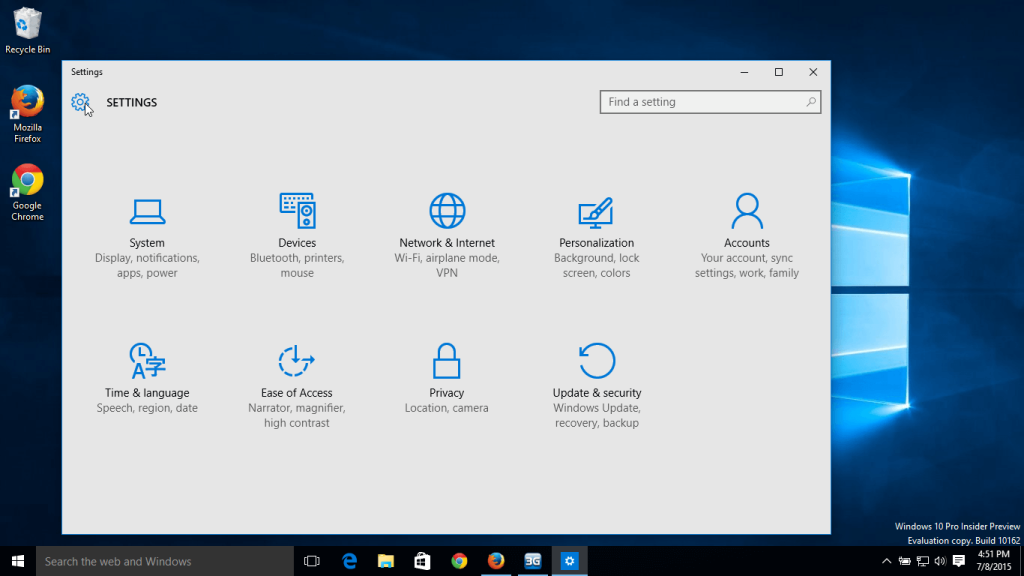Click the battery icon in the tray
The height and width of the screenshot is (576, 1024).
click(x=904, y=561)
